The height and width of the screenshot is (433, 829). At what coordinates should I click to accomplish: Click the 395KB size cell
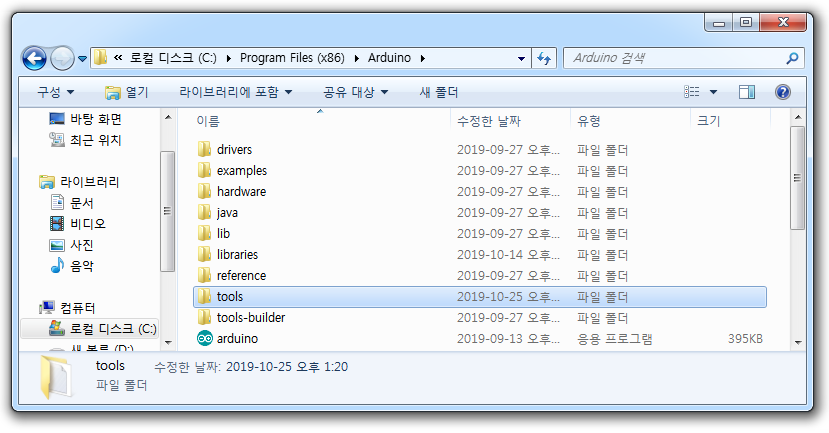tap(745, 338)
